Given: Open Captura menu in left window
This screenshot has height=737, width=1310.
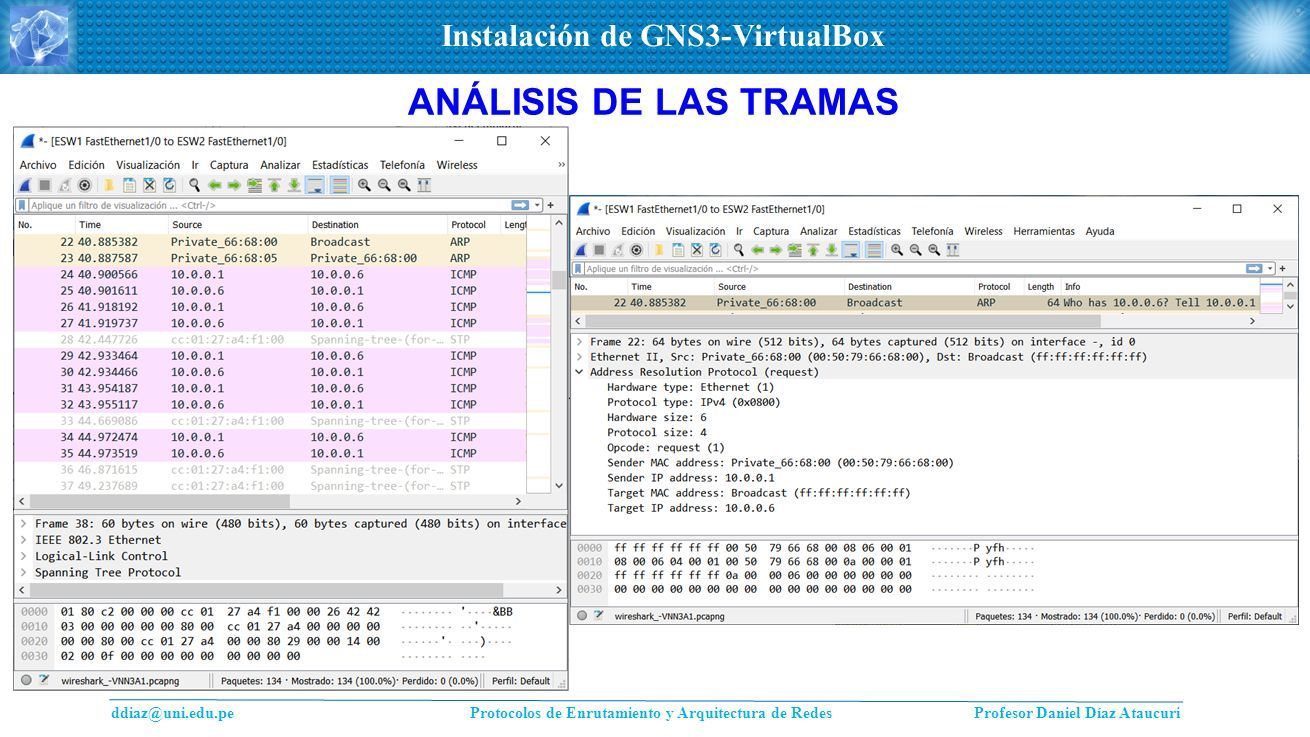Looking at the screenshot, I should pos(229,165).
